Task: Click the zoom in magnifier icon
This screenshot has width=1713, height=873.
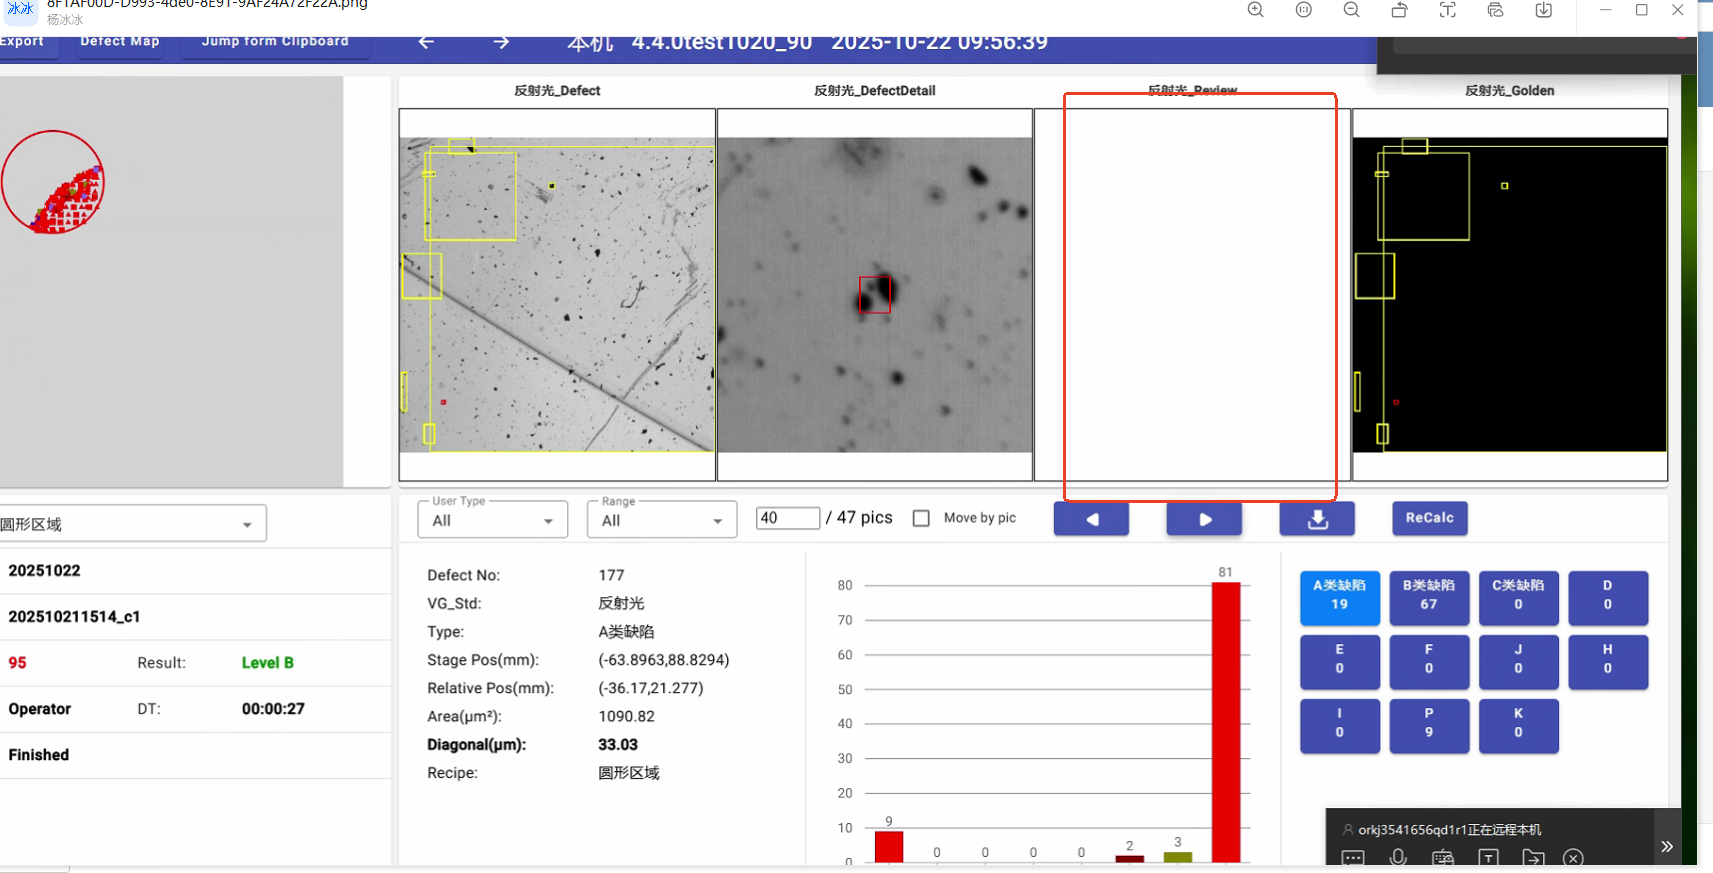Action: [x=1255, y=10]
